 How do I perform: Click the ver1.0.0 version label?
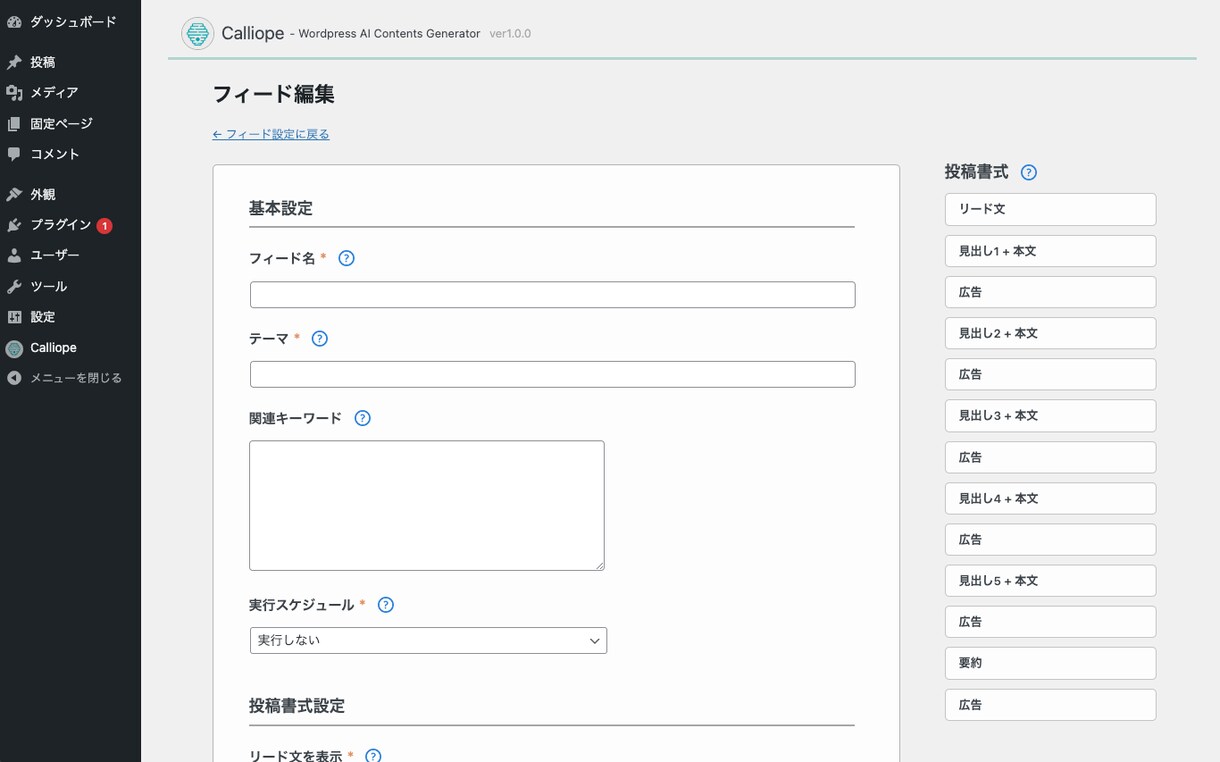(x=510, y=34)
